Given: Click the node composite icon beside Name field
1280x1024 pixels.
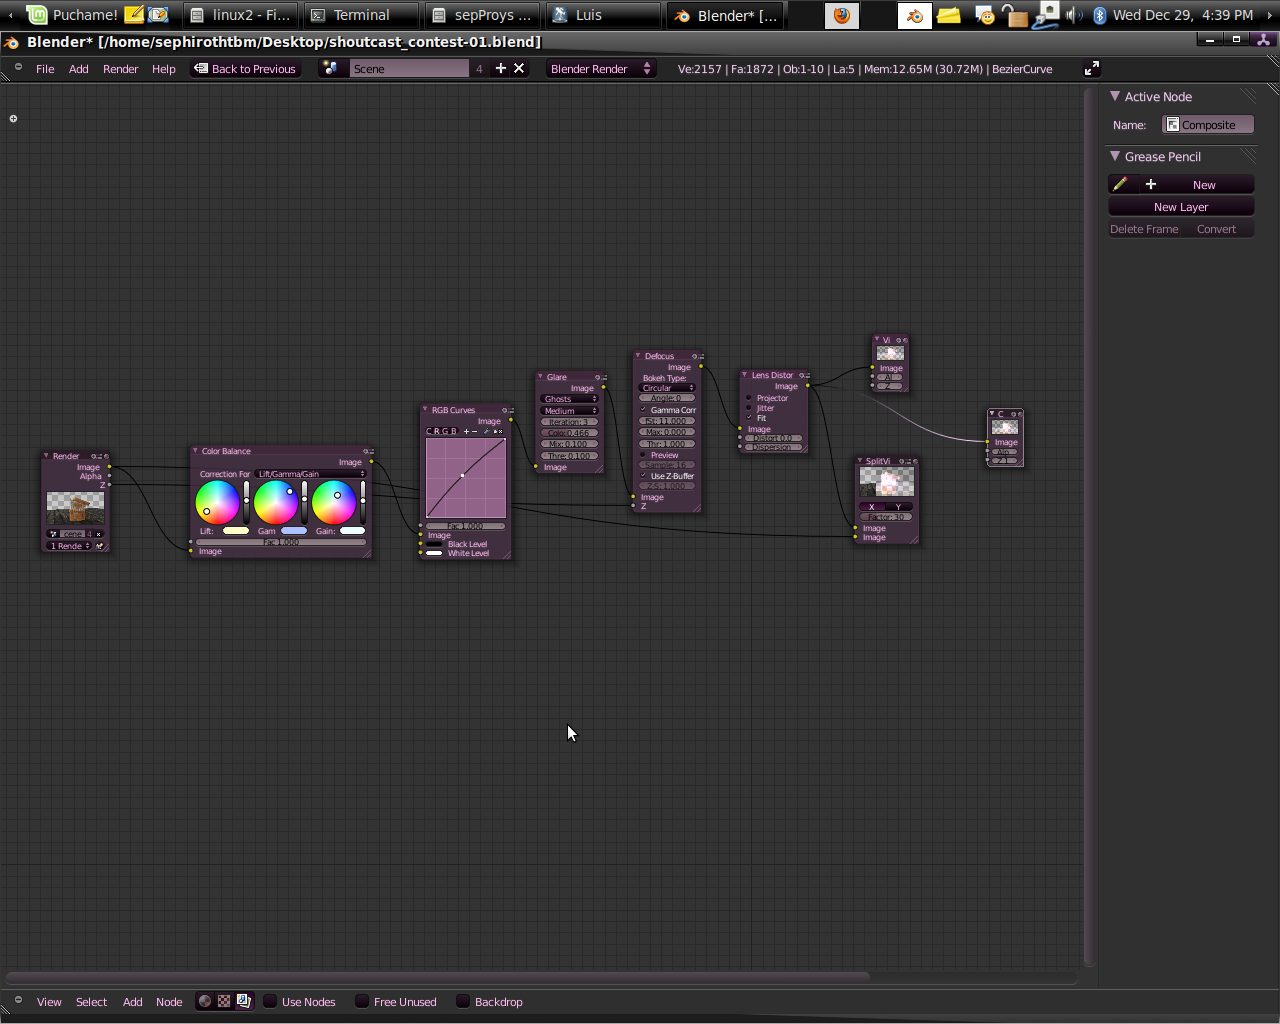Looking at the screenshot, I should tap(1172, 125).
